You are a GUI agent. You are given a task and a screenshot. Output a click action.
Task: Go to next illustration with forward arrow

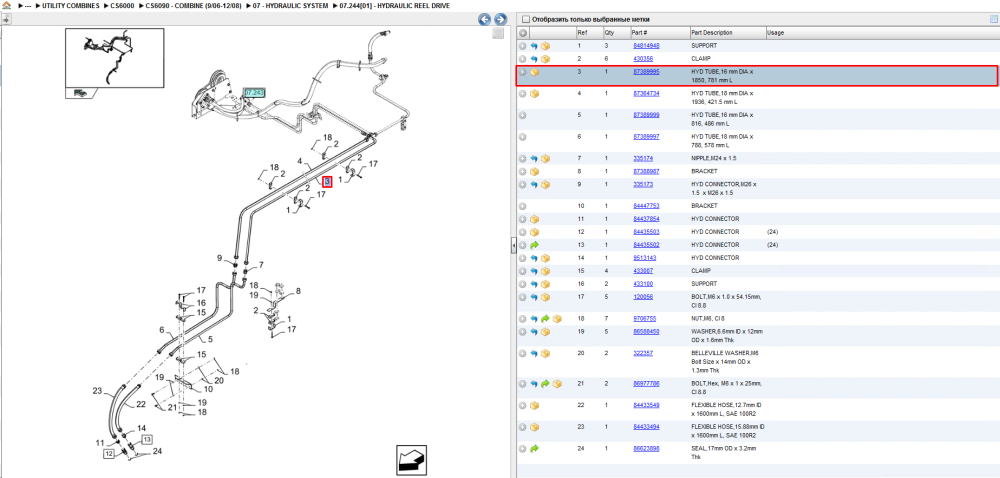point(501,20)
